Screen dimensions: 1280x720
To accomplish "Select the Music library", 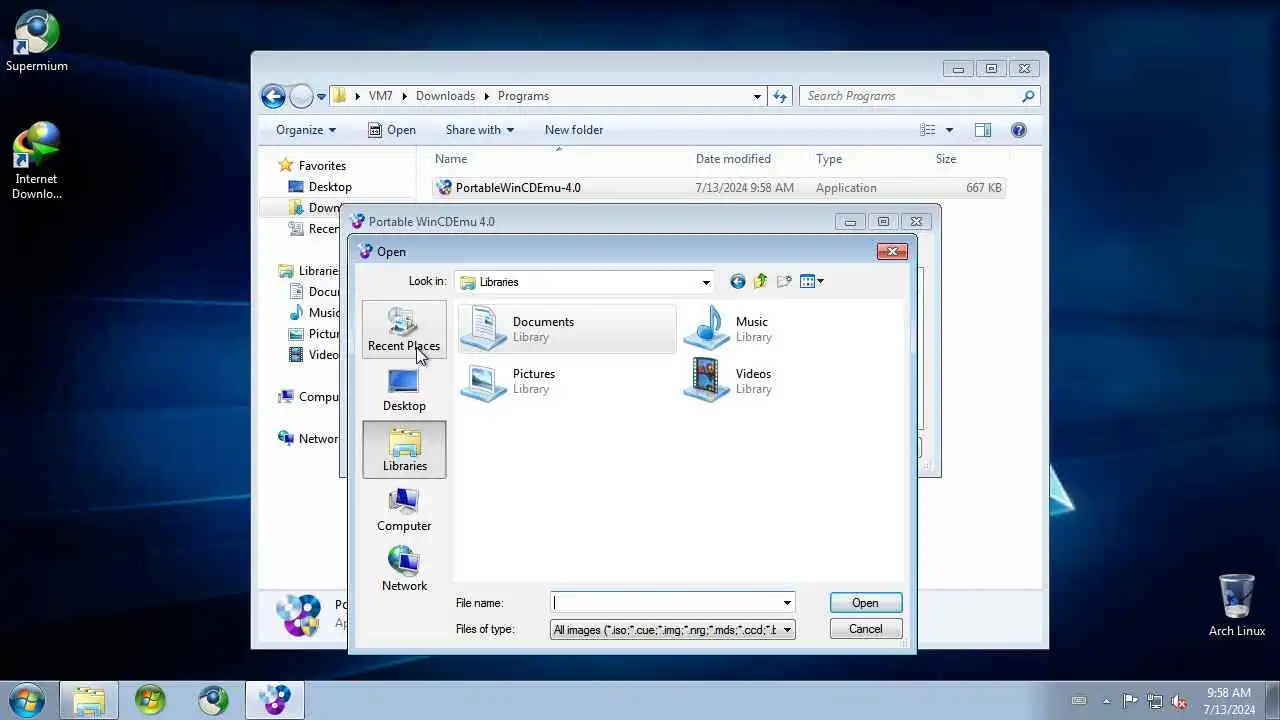I will (x=728, y=329).
